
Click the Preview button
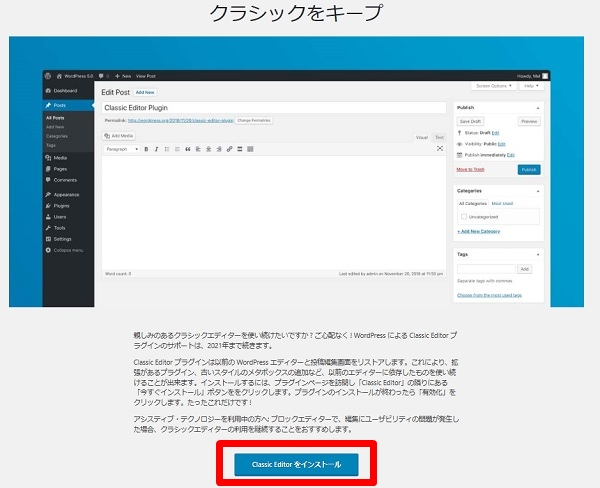point(529,121)
